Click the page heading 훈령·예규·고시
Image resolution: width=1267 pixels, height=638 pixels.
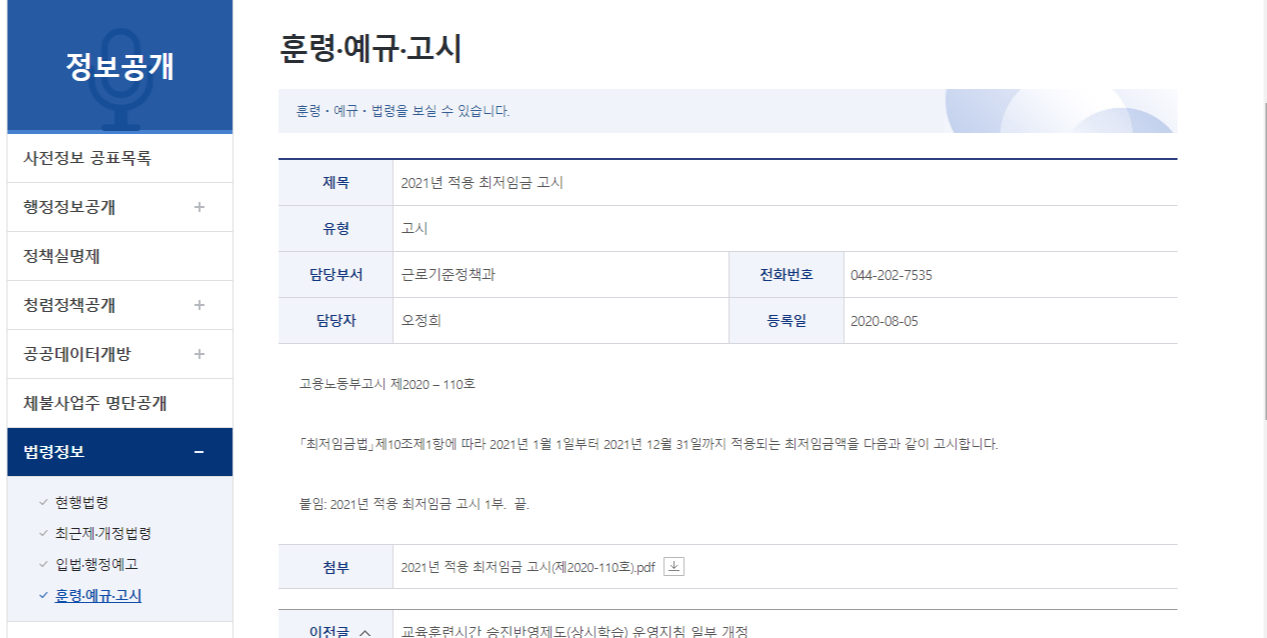371,49
